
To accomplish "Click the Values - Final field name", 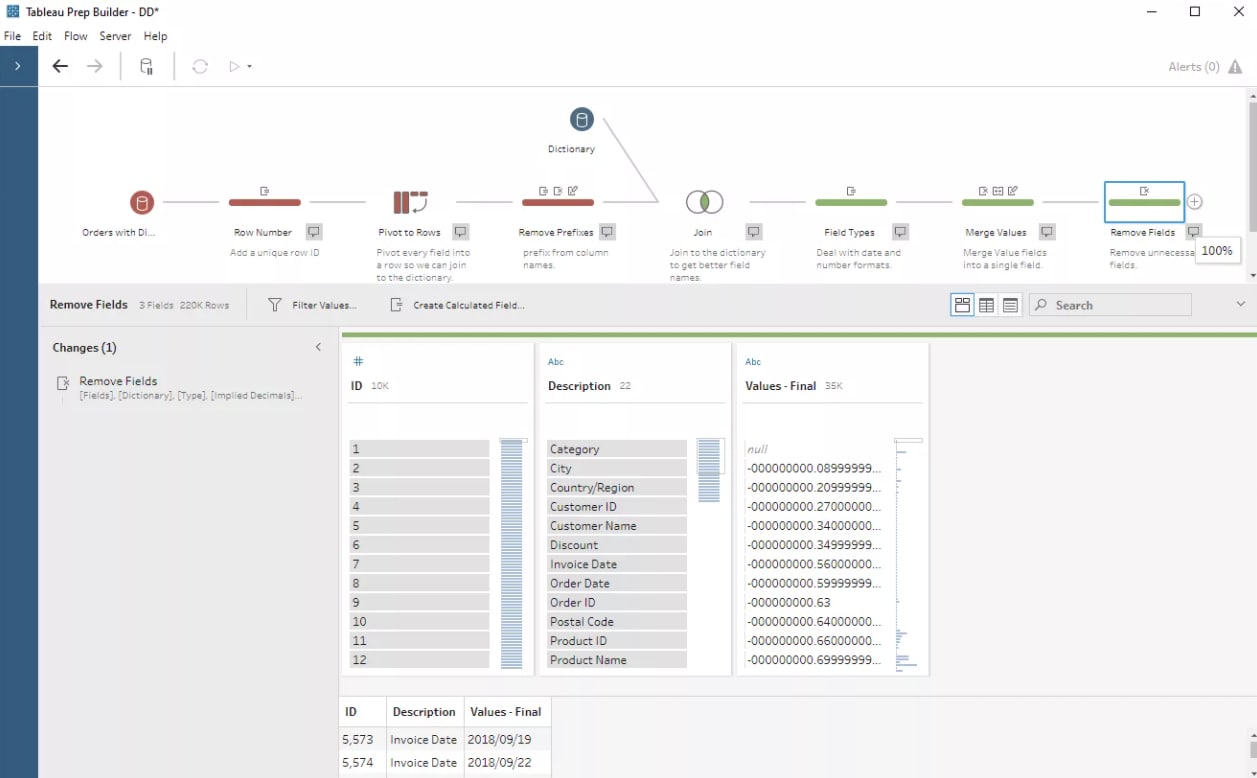I will [x=781, y=386].
